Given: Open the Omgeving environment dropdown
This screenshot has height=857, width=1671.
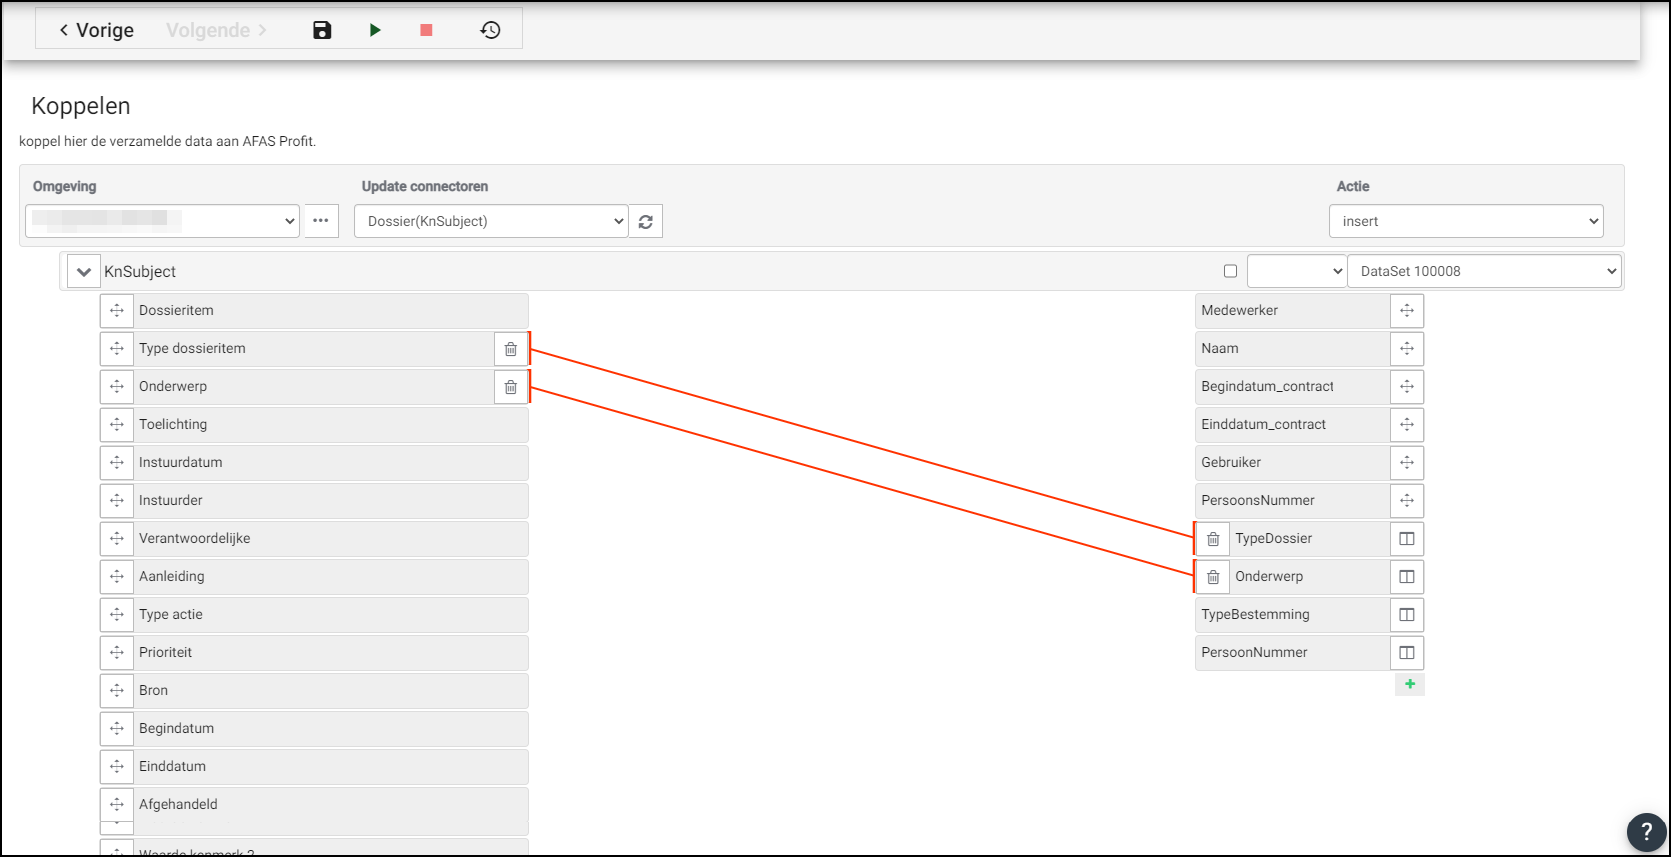Looking at the screenshot, I should pyautogui.click(x=162, y=221).
